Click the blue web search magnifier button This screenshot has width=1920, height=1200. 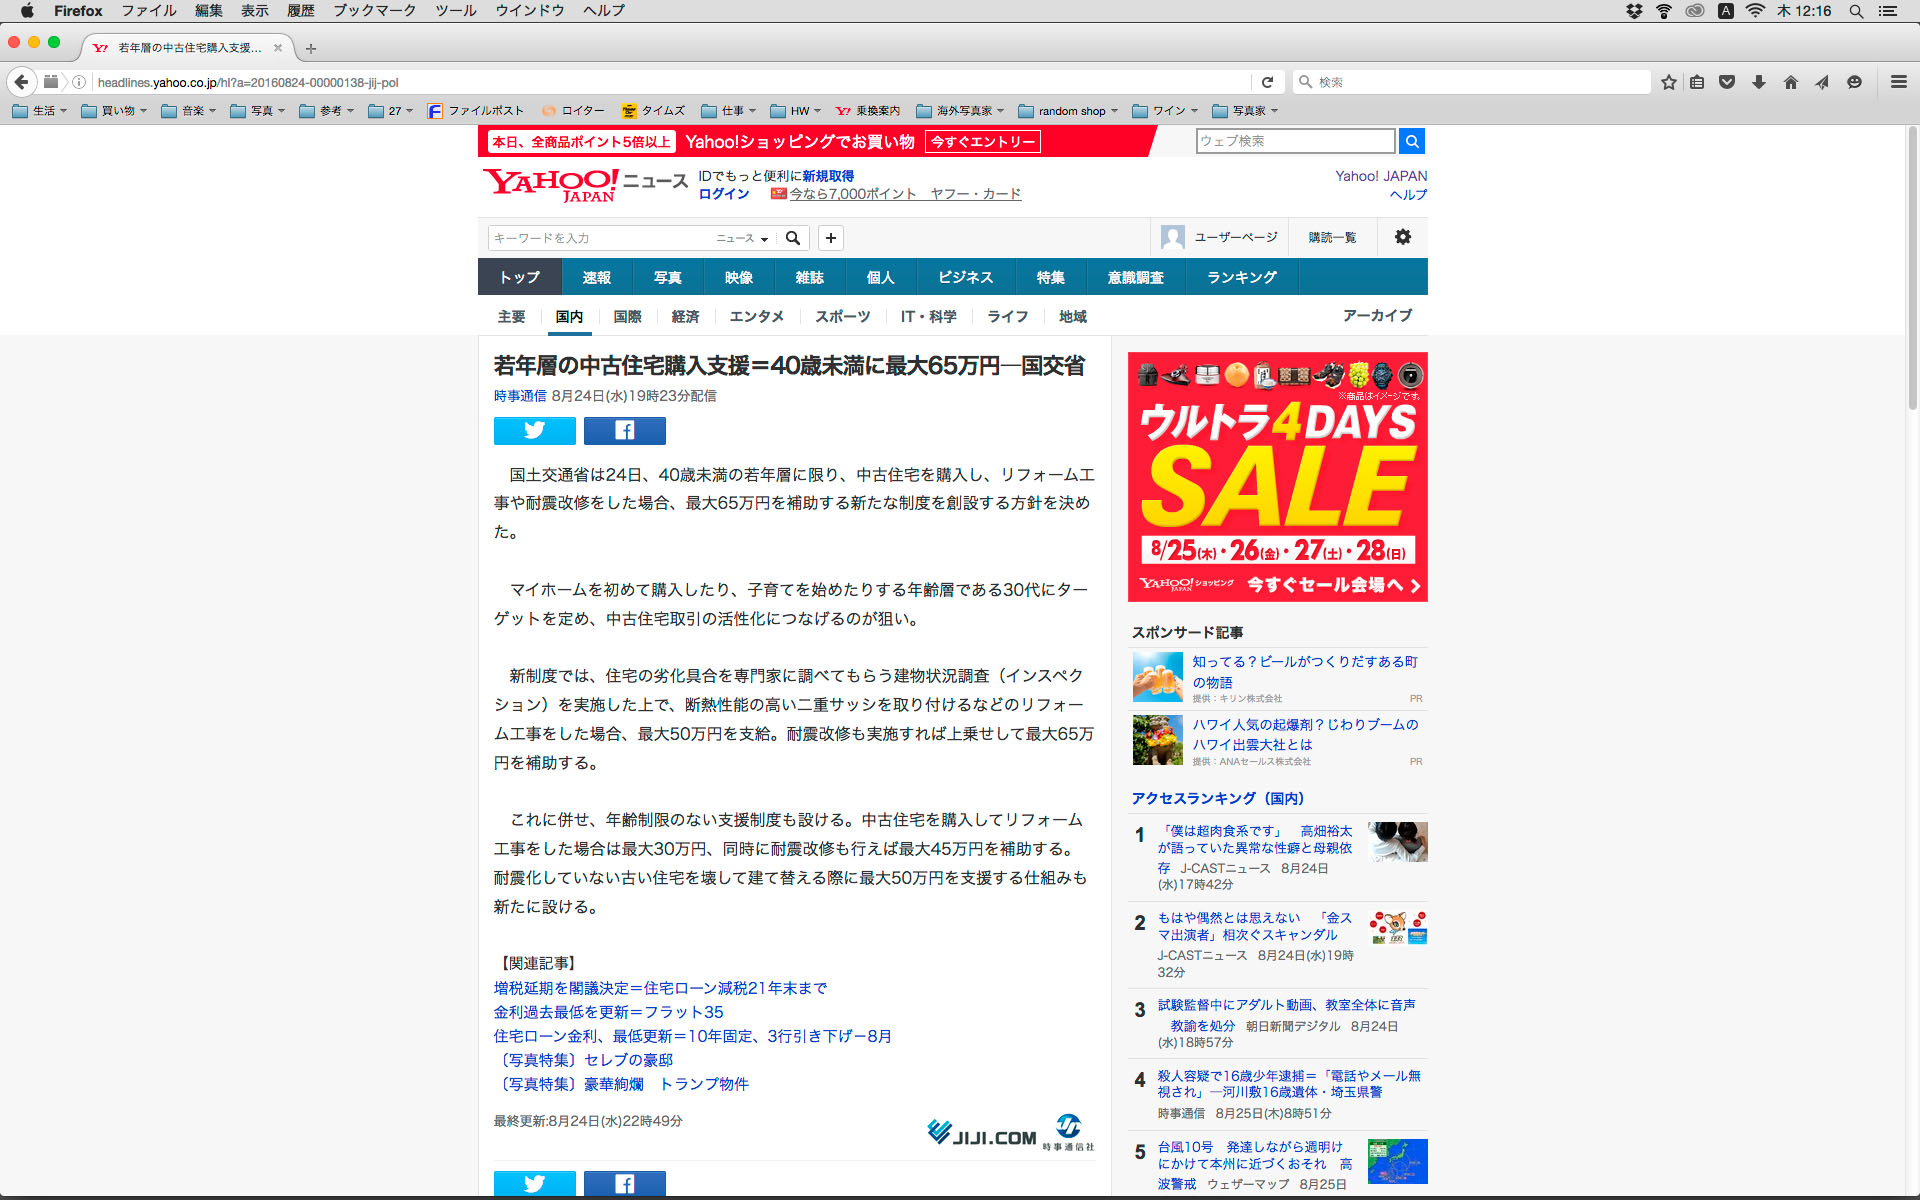coord(1411,141)
